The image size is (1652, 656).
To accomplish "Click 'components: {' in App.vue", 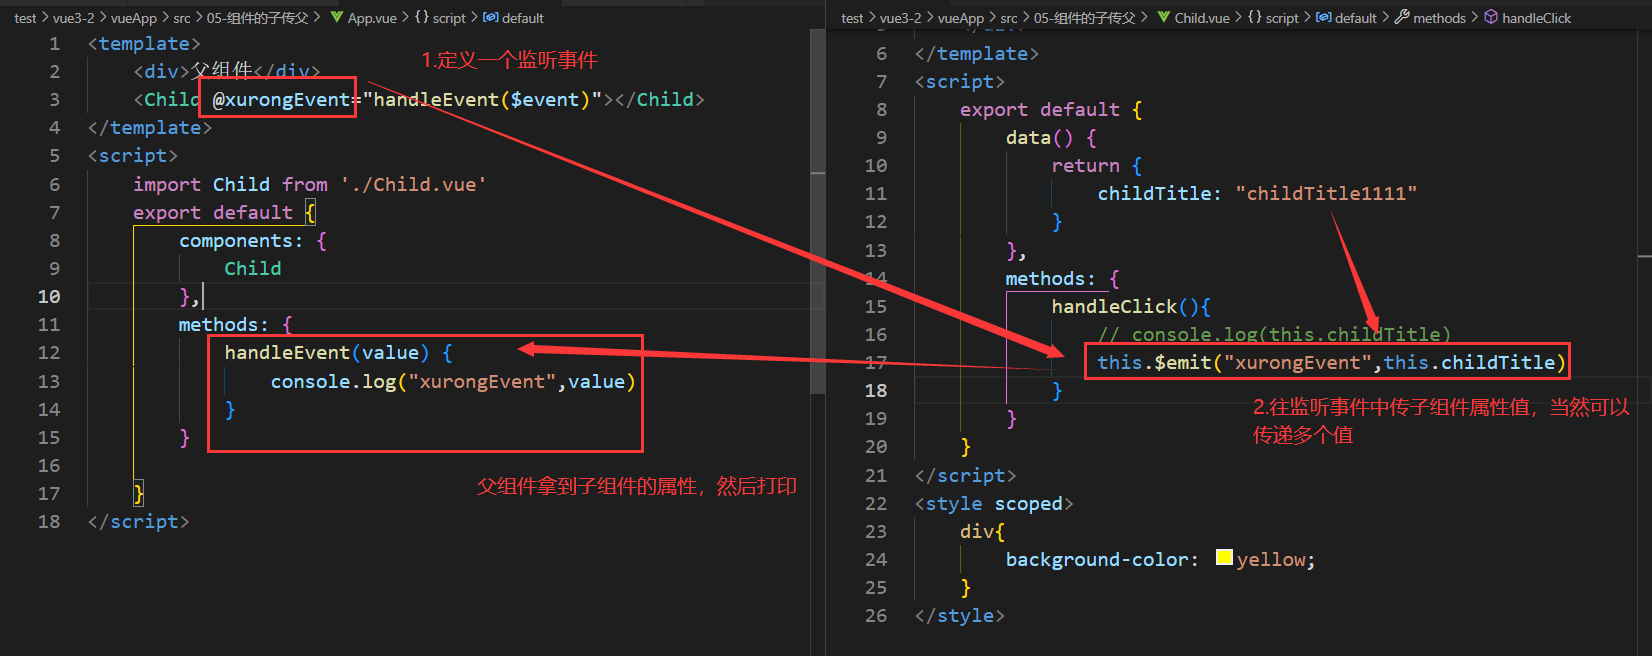I will [x=253, y=240].
